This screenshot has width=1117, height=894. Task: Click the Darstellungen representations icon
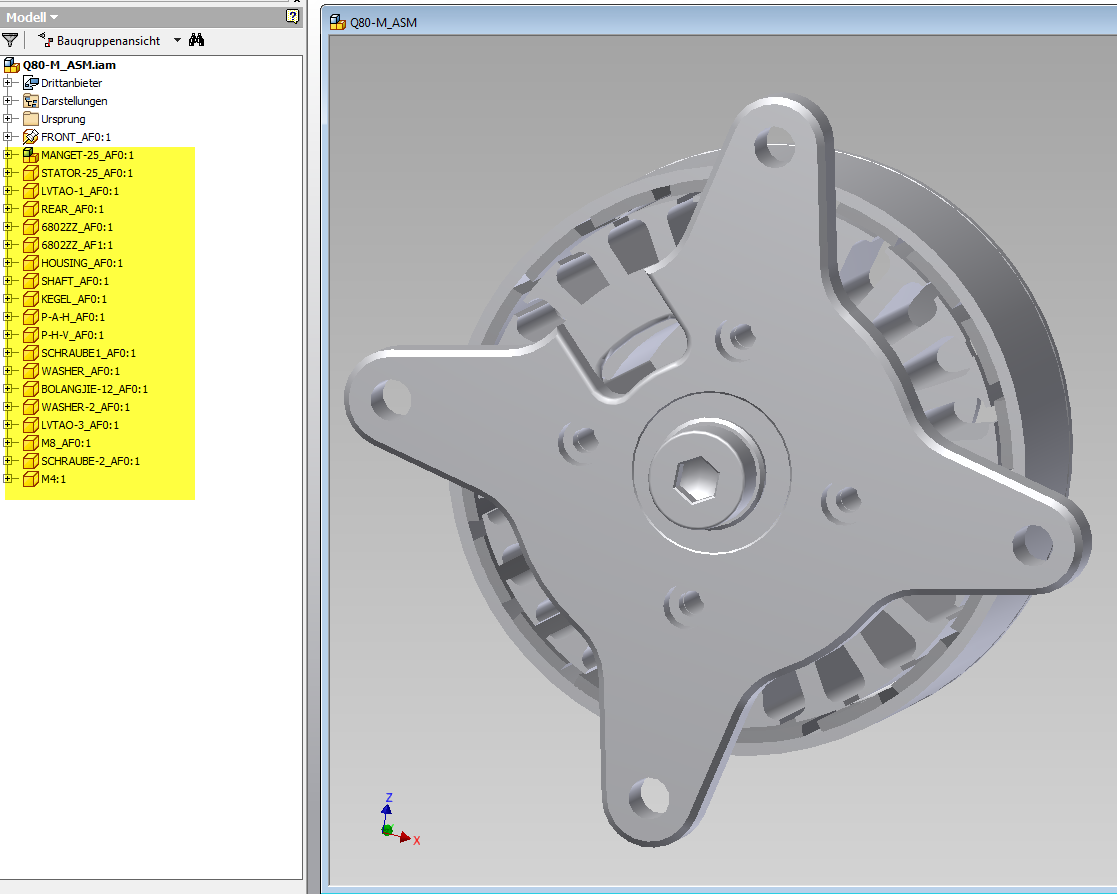(31, 100)
